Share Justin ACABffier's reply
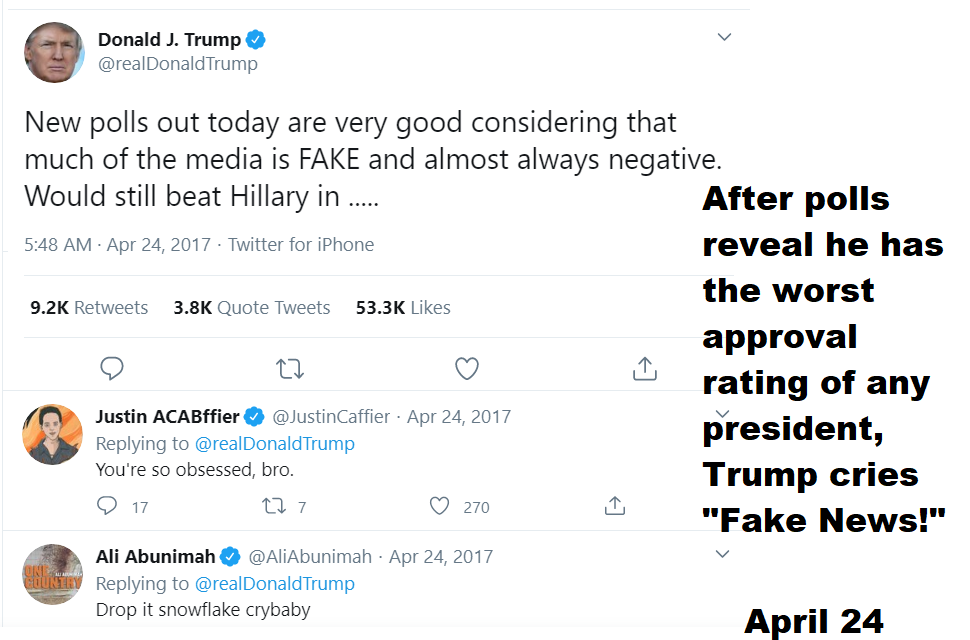The width and height of the screenshot is (970, 640). pos(615,506)
